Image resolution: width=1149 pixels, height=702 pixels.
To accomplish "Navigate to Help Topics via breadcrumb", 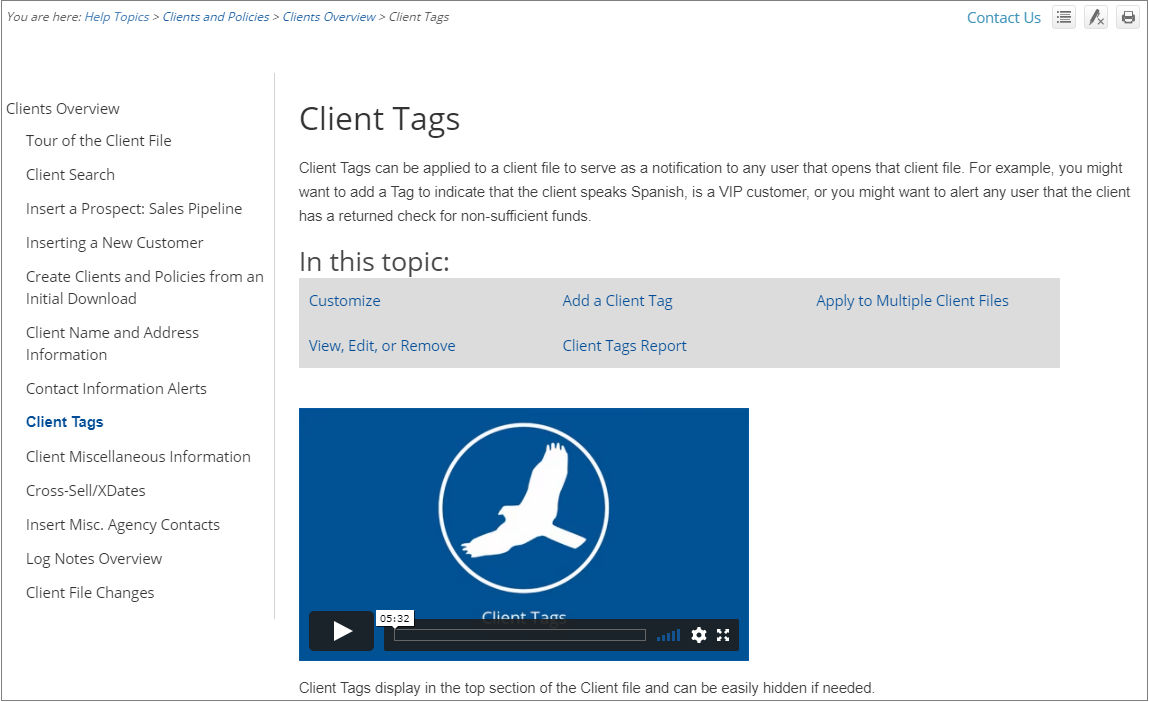I will pos(116,16).
